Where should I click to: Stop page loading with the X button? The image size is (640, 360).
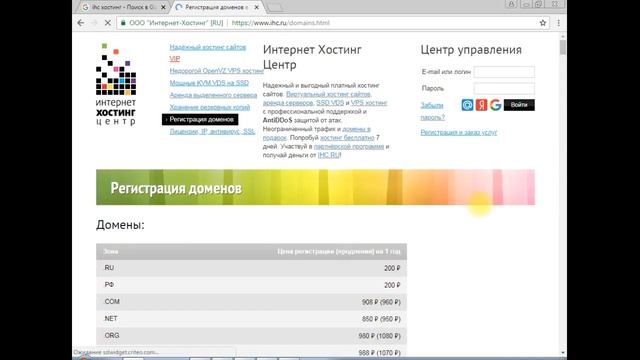coord(107,23)
